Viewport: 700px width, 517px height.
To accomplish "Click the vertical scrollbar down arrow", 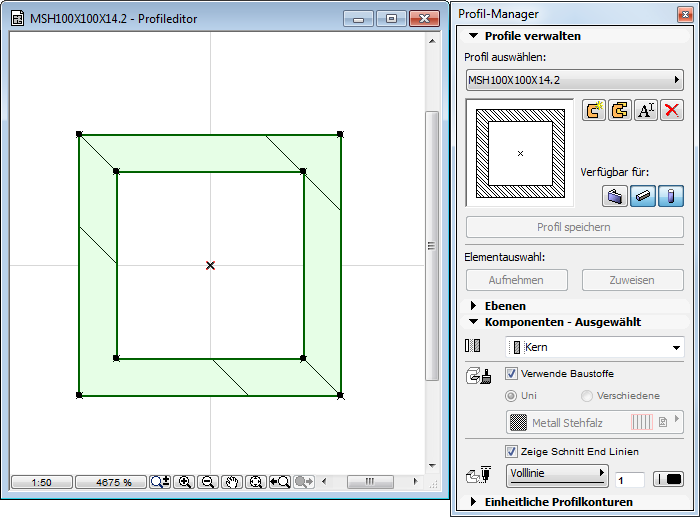I will (432, 466).
